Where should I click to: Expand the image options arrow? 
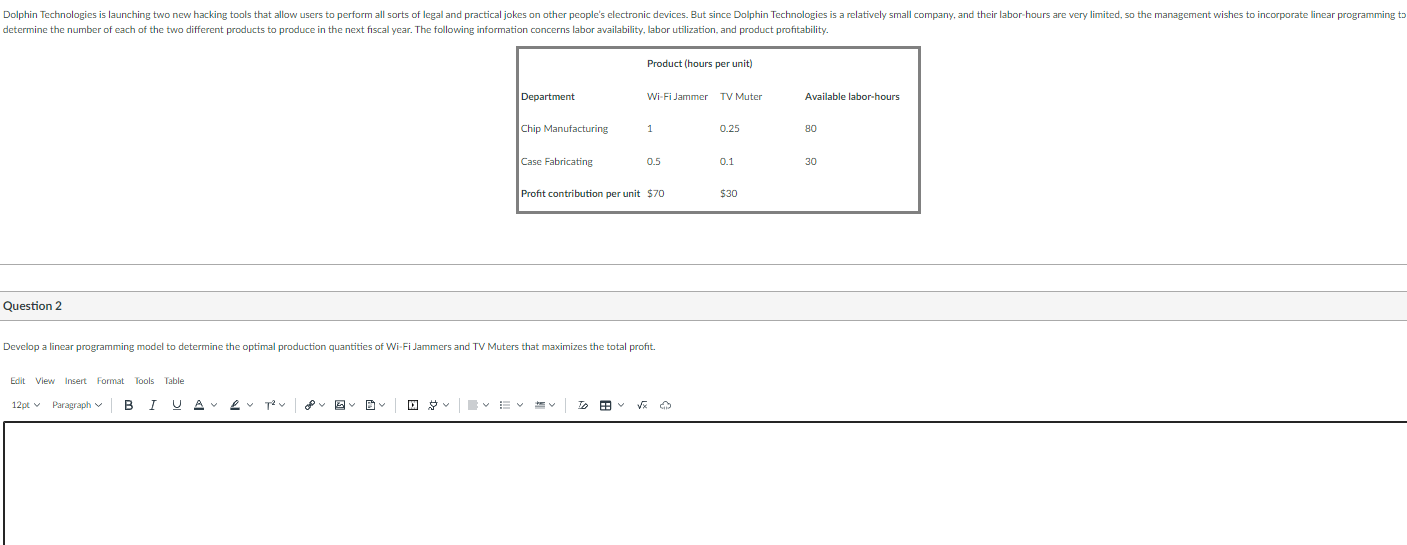353,405
